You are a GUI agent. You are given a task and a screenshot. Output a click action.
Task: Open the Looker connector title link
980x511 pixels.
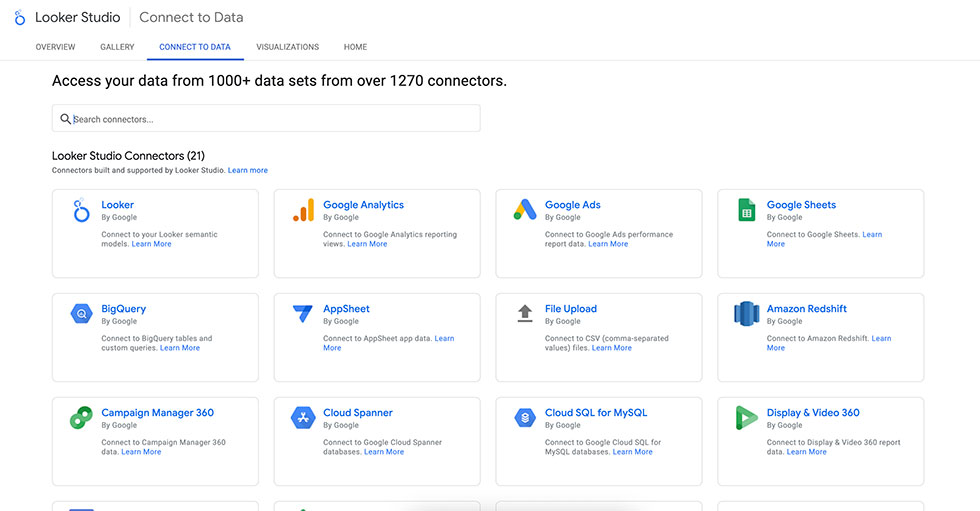click(x=118, y=205)
